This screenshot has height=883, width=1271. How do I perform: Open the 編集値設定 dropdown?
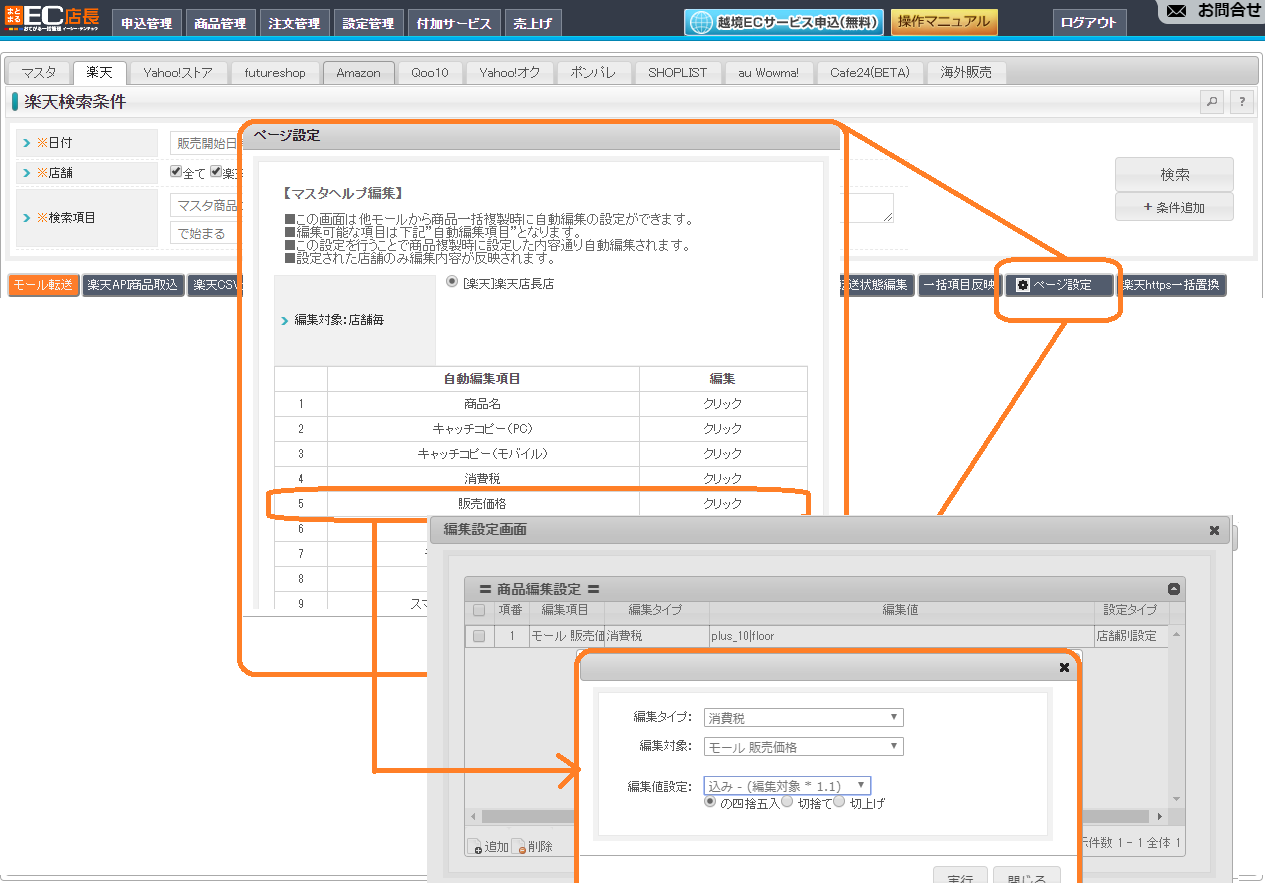click(x=787, y=786)
